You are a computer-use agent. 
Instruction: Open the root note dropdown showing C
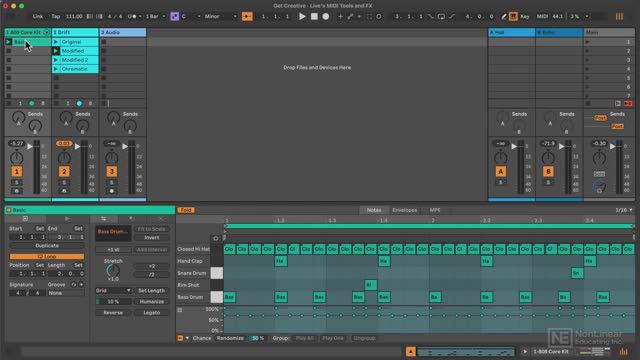191,16
